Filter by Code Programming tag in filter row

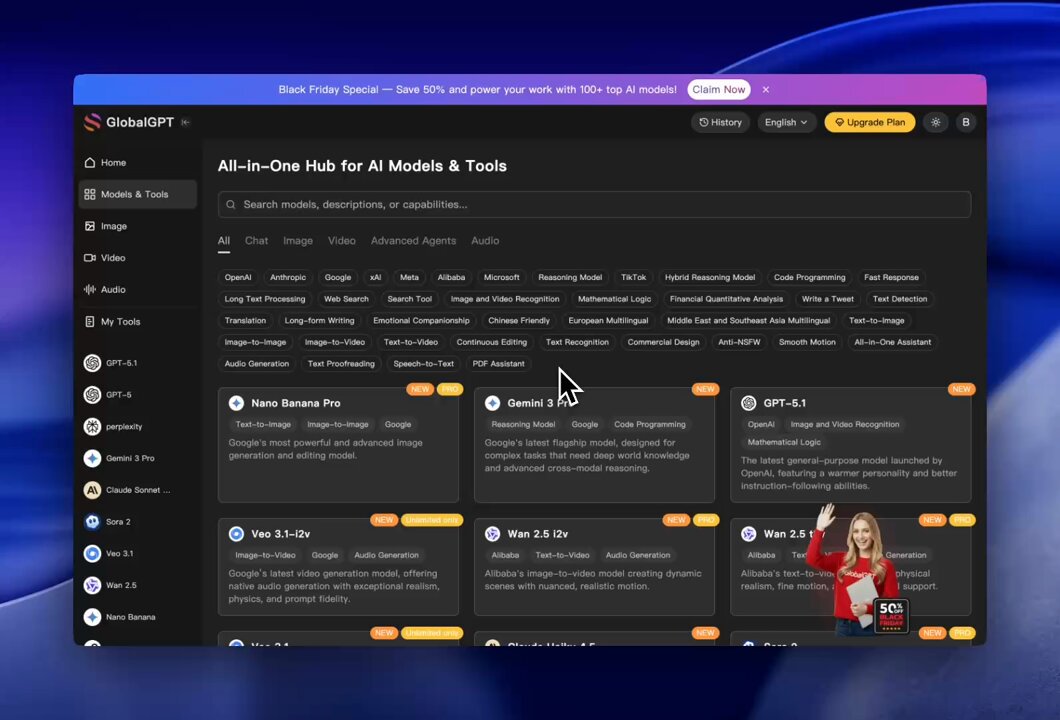(809, 277)
